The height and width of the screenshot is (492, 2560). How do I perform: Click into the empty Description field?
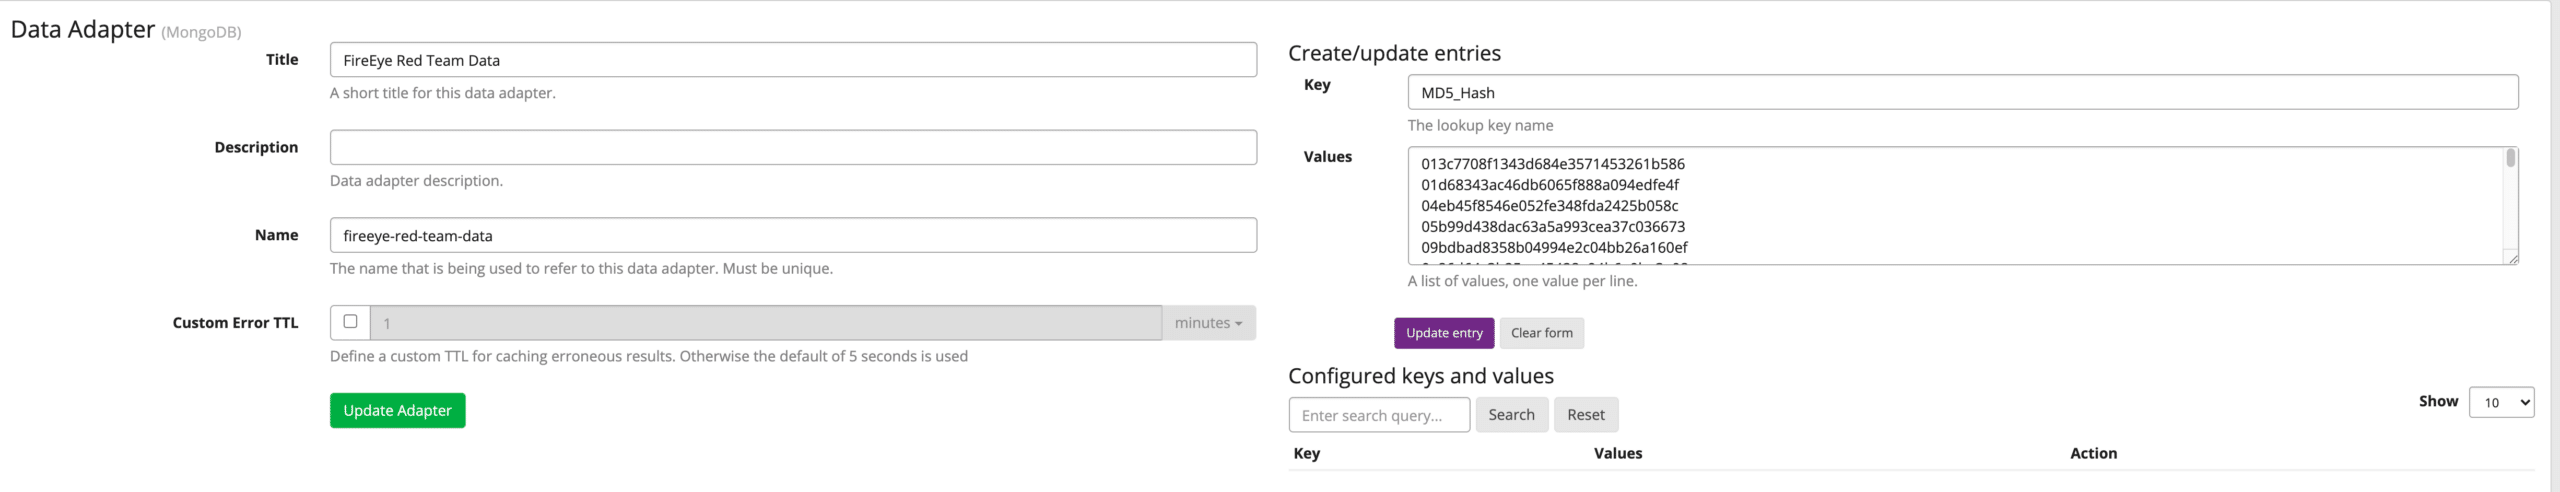[792, 148]
